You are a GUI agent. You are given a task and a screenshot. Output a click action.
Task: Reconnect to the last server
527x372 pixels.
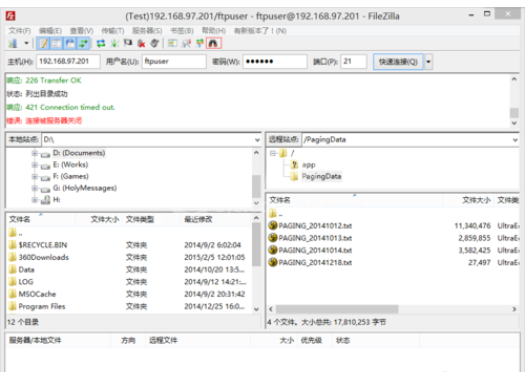coord(155,43)
